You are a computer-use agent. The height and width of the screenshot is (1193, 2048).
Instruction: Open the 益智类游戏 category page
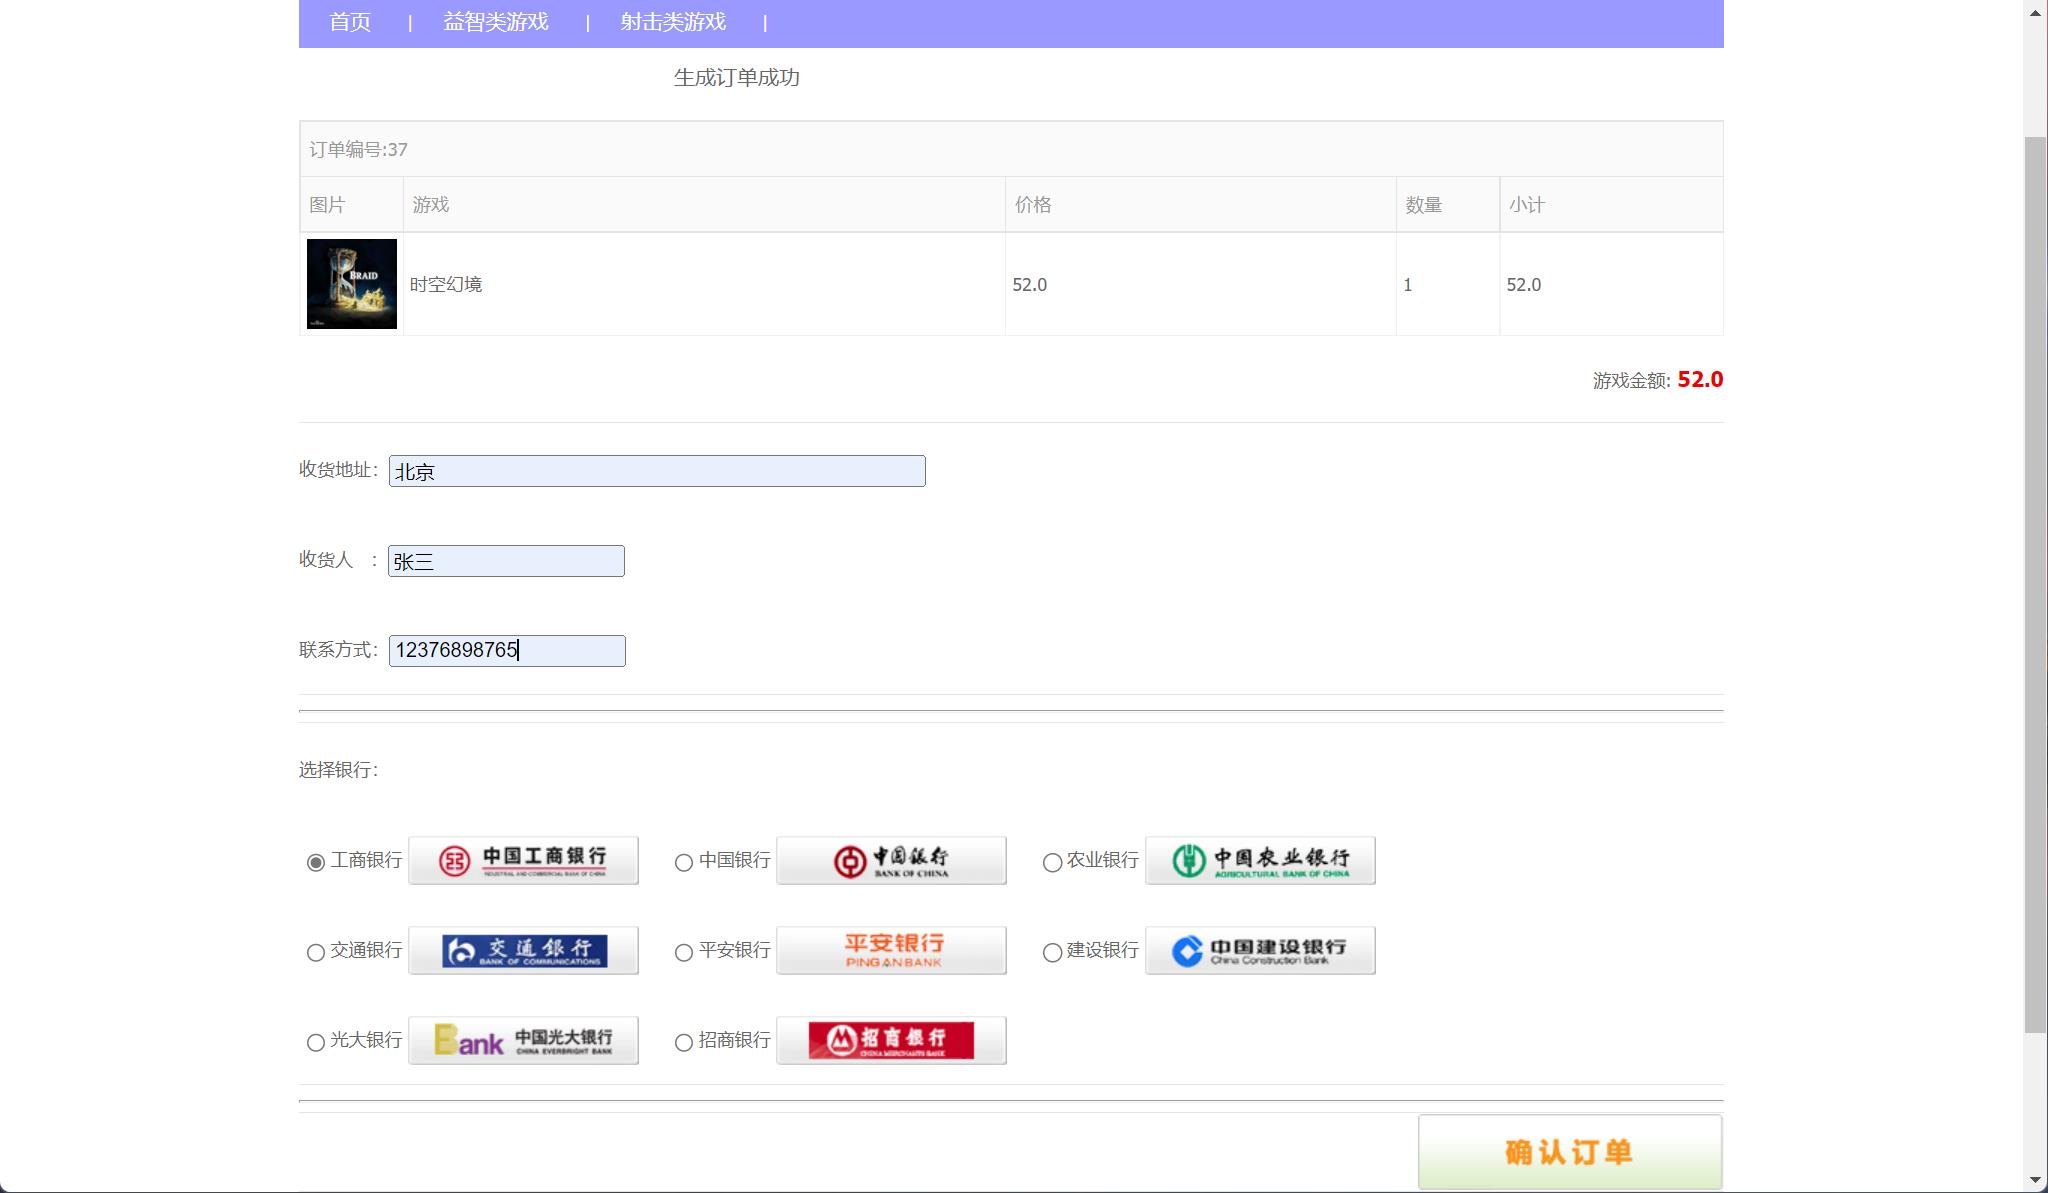(496, 21)
